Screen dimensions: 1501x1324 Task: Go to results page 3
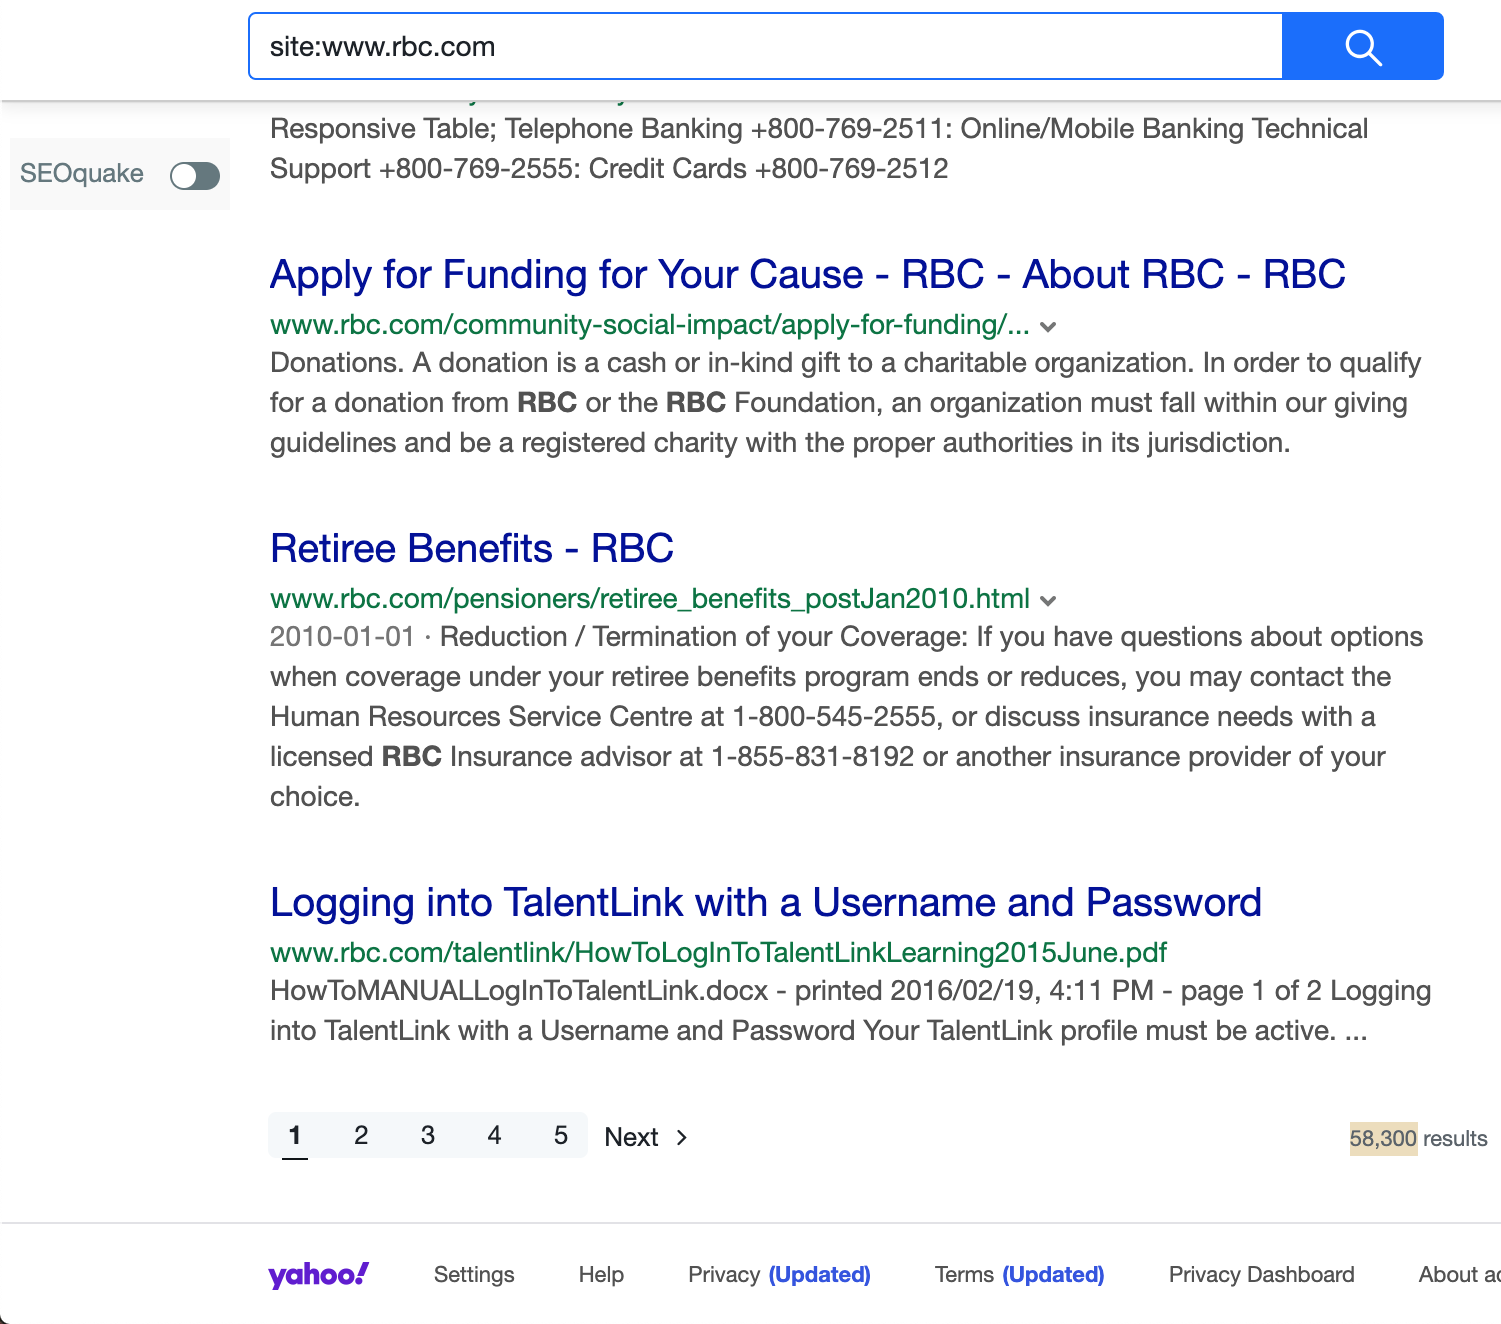tap(428, 1135)
